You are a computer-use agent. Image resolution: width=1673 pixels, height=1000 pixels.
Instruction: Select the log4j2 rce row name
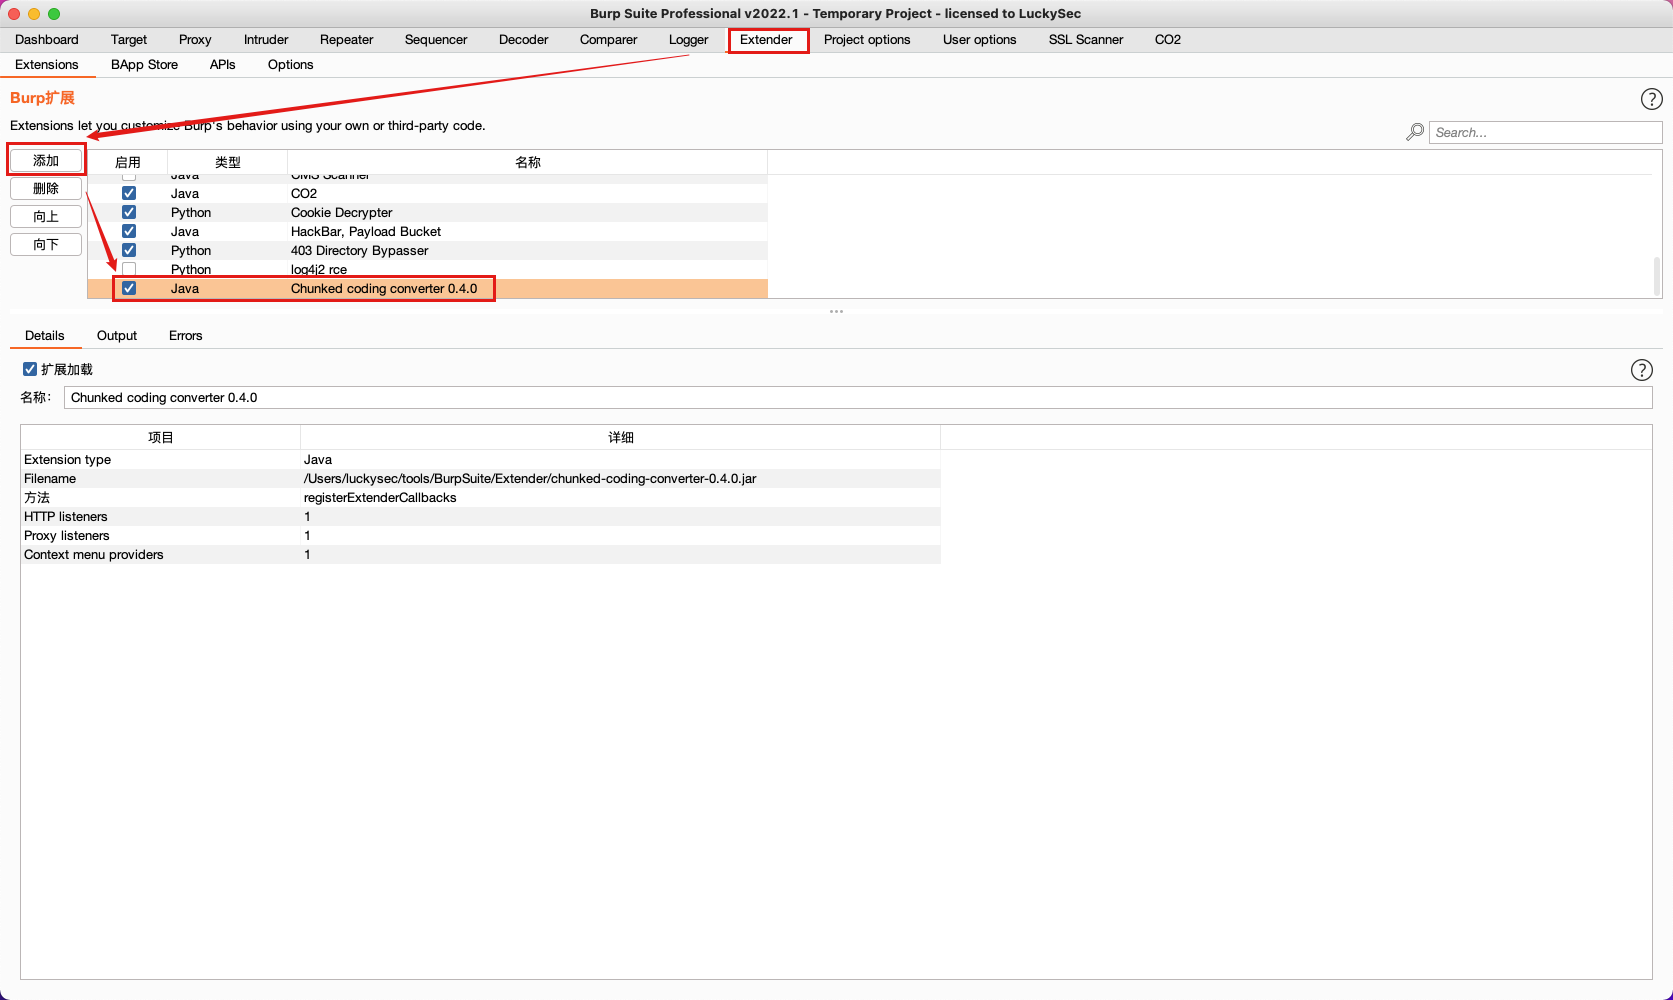319,269
